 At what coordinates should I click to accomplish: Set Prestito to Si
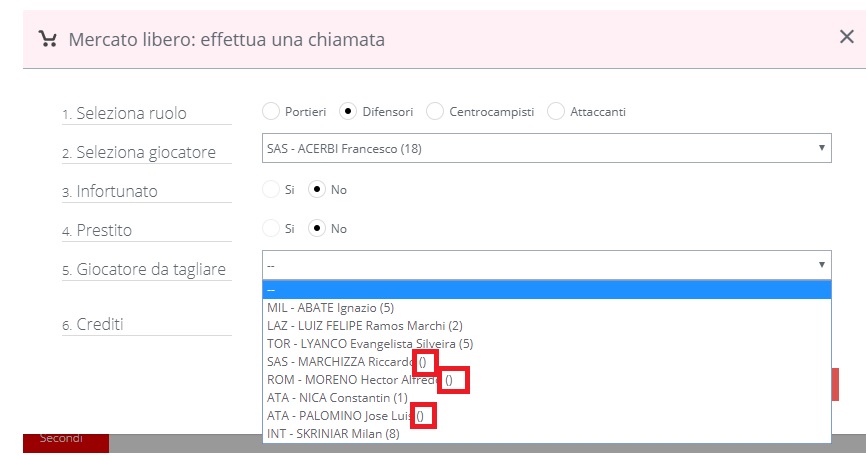pos(270,228)
